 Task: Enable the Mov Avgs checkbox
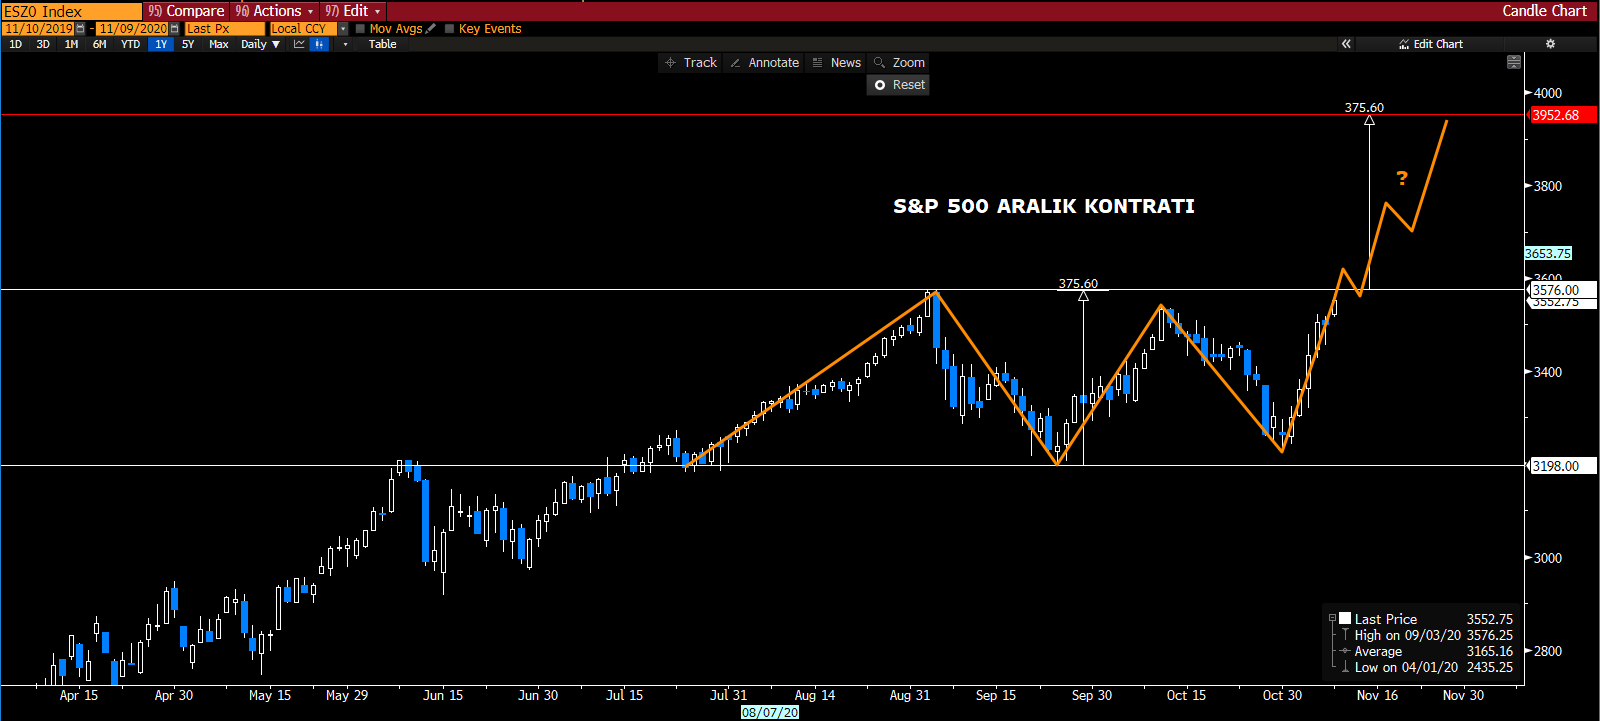[x=361, y=29]
